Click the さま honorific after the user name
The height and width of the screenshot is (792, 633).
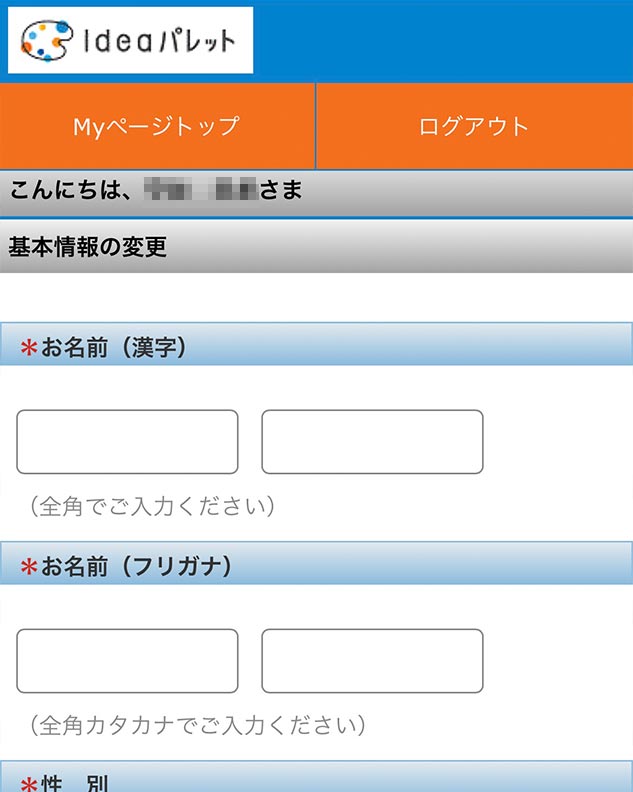click(281, 190)
